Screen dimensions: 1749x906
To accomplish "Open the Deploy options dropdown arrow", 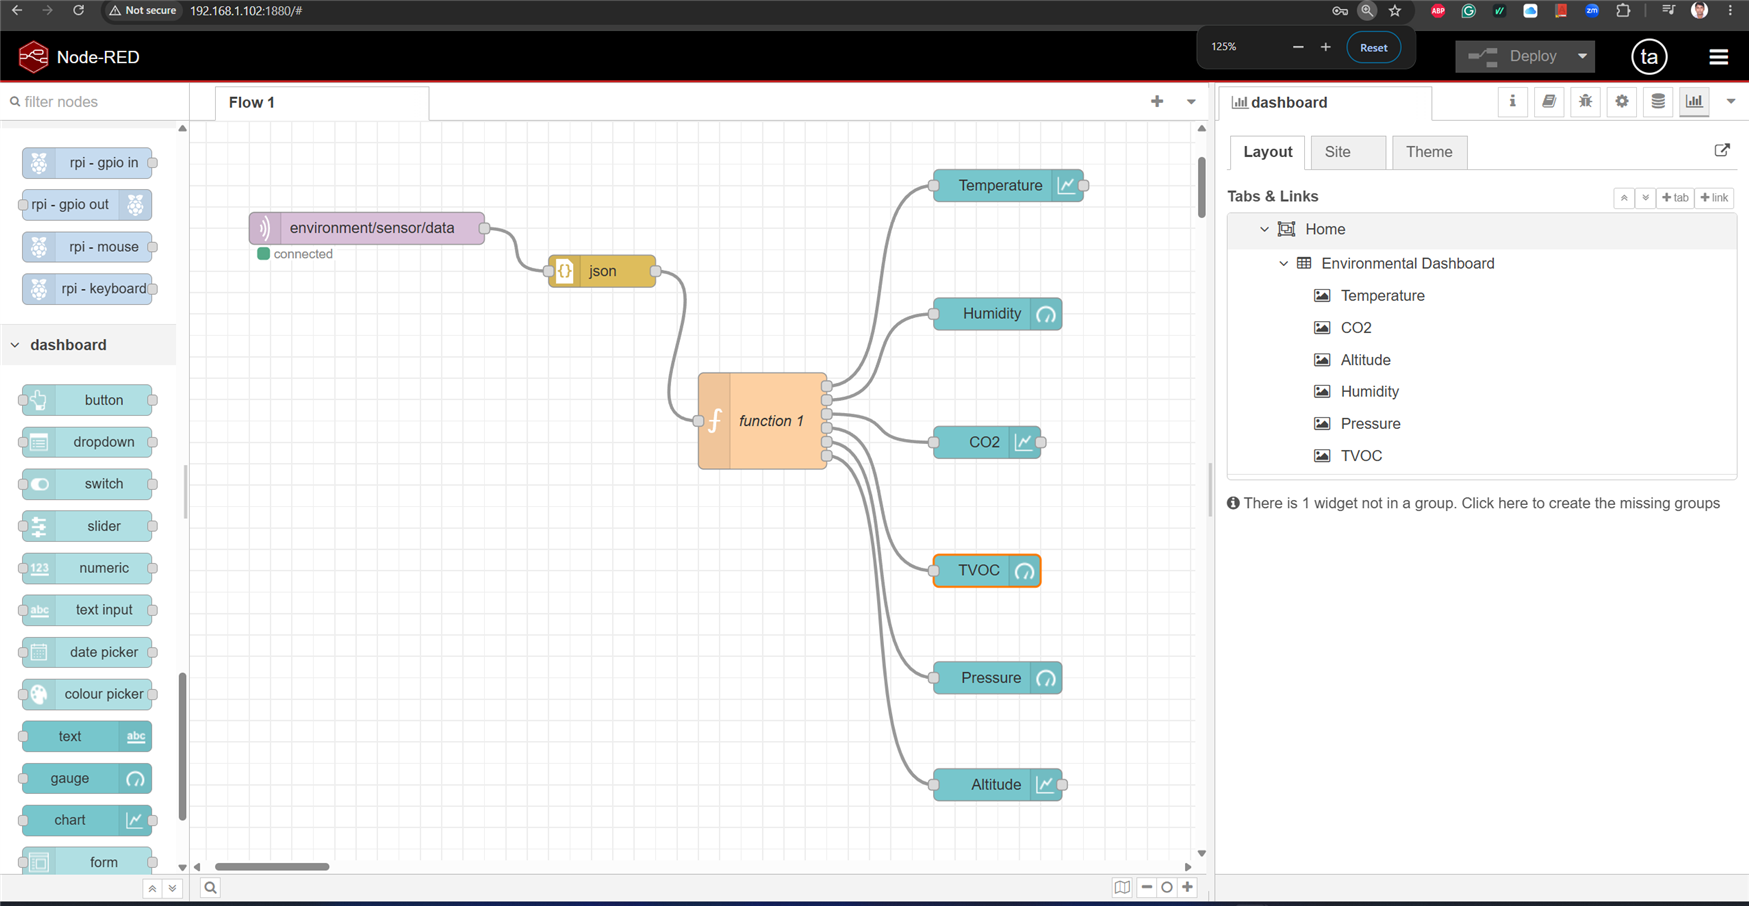I will [1582, 57].
